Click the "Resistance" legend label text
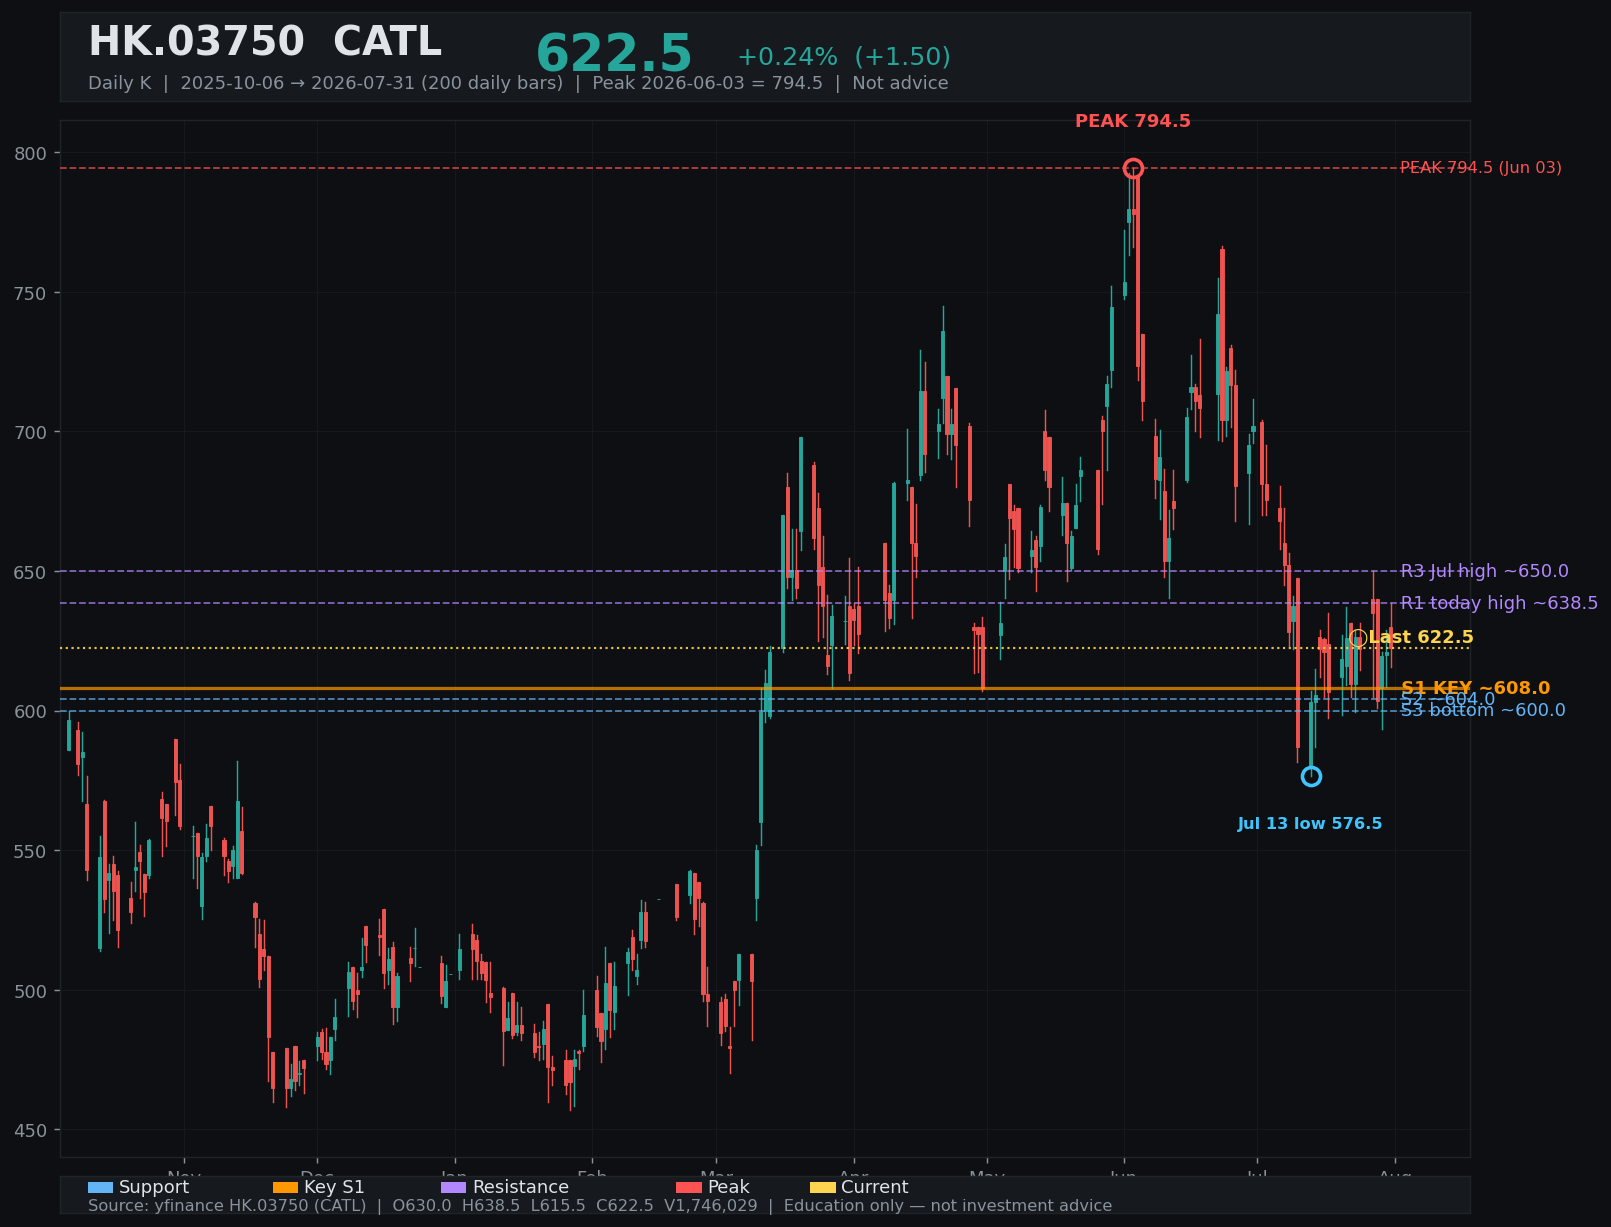Viewport: 1611px width, 1227px height. tap(521, 1188)
